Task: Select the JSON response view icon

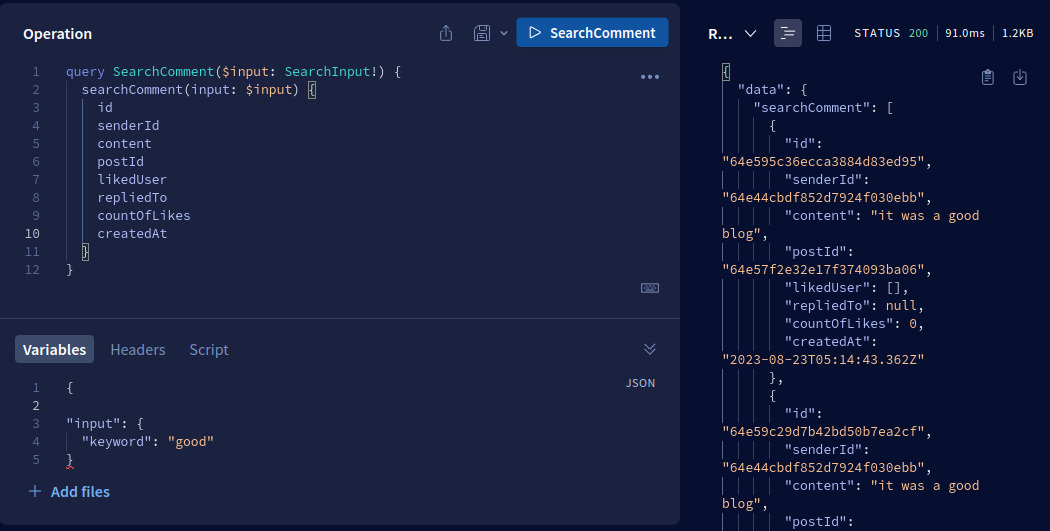Action: coord(788,33)
